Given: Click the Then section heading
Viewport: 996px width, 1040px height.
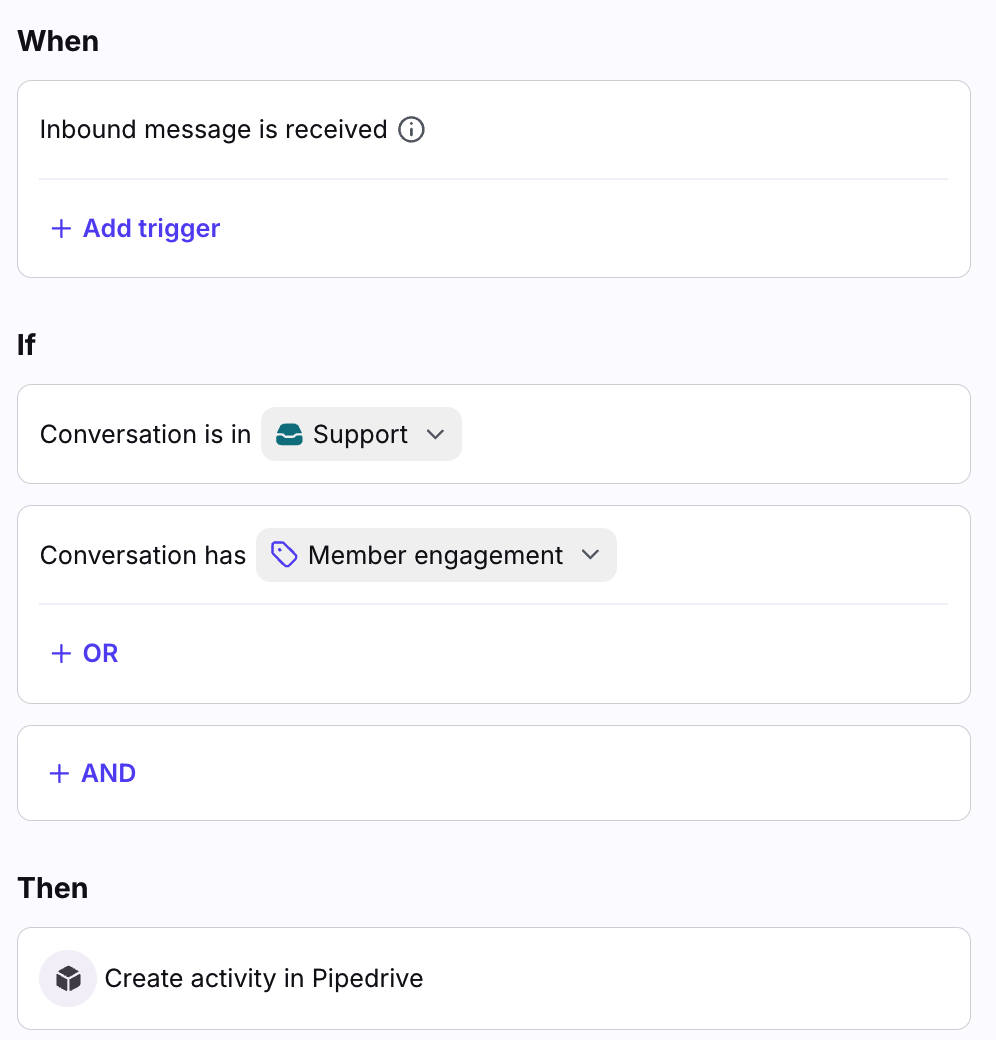Looking at the screenshot, I should [53, 888].
